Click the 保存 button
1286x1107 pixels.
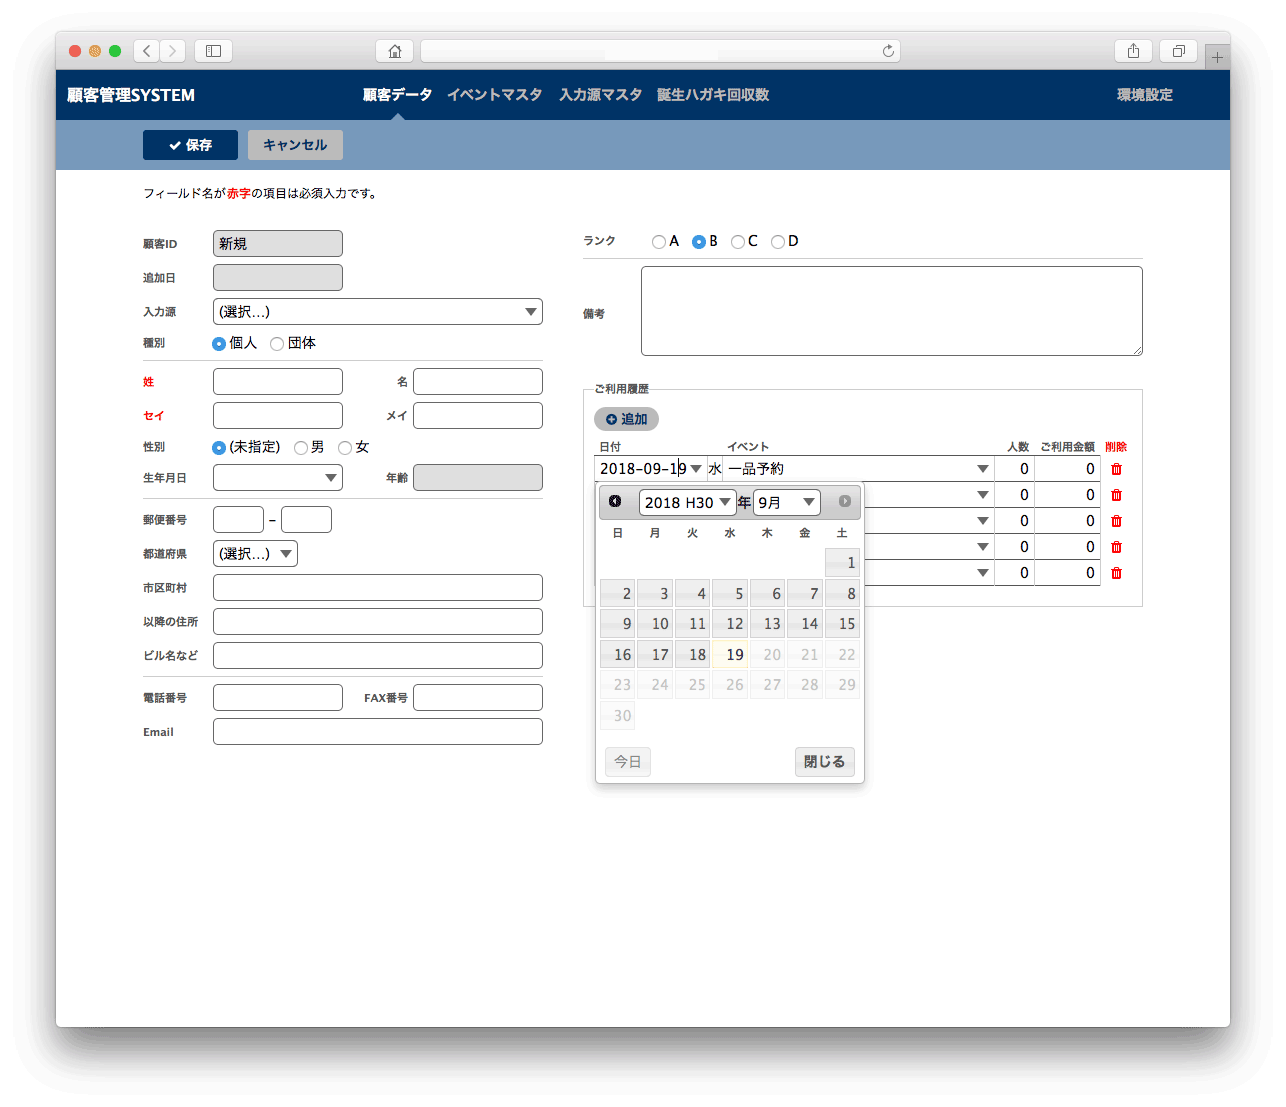190,145
